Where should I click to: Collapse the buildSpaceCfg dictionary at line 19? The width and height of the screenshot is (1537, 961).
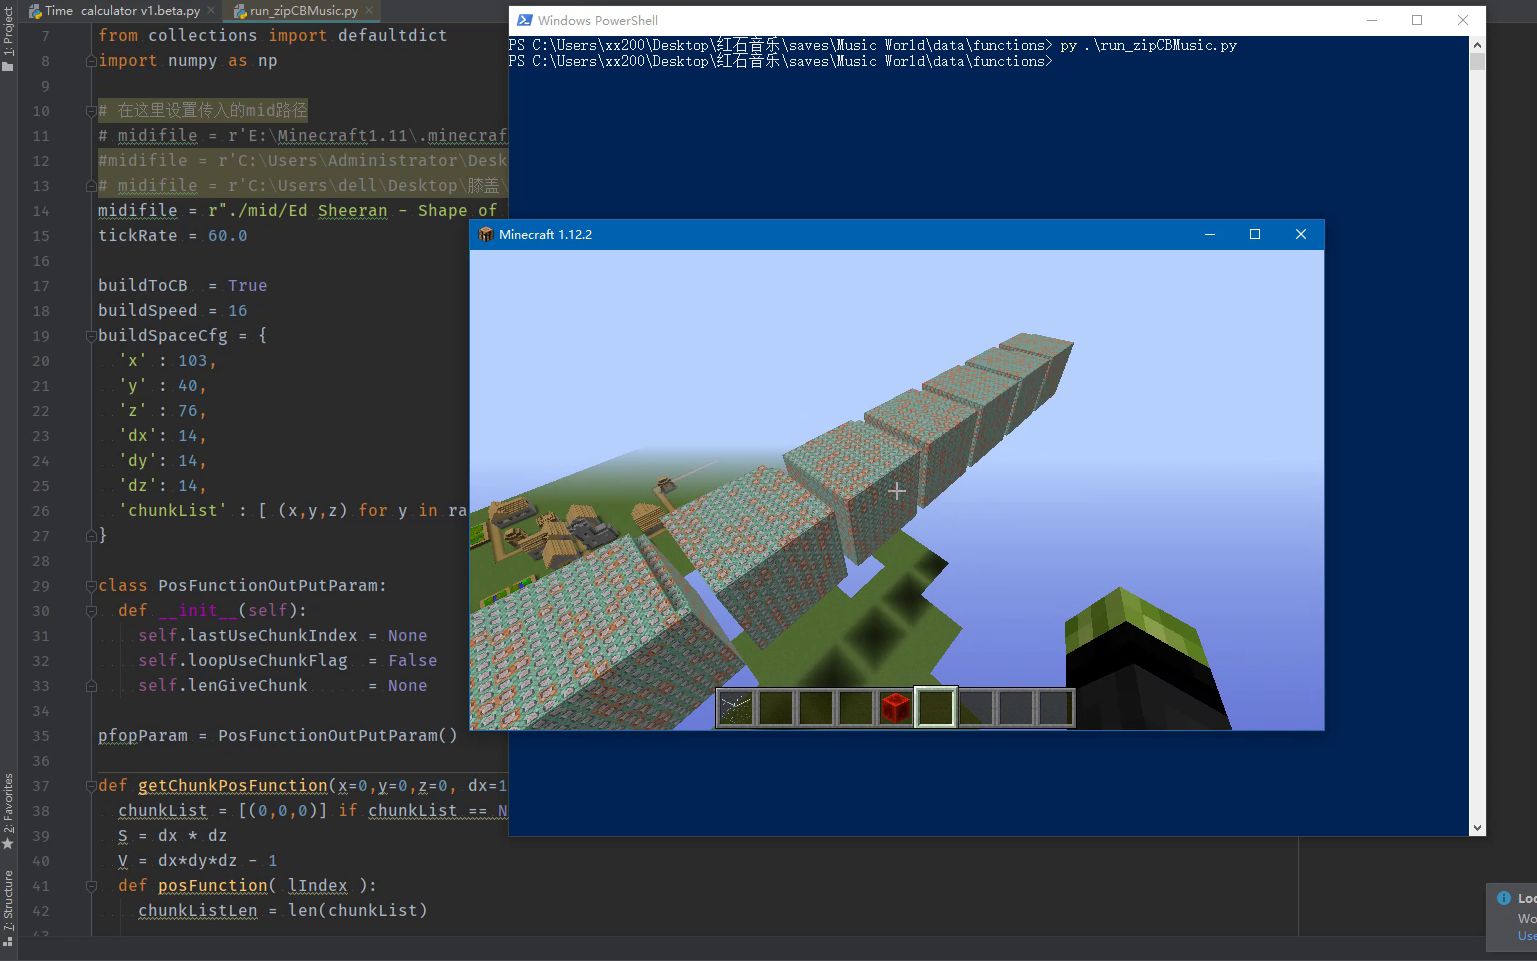pyautogui.click(x=91, y=336)
